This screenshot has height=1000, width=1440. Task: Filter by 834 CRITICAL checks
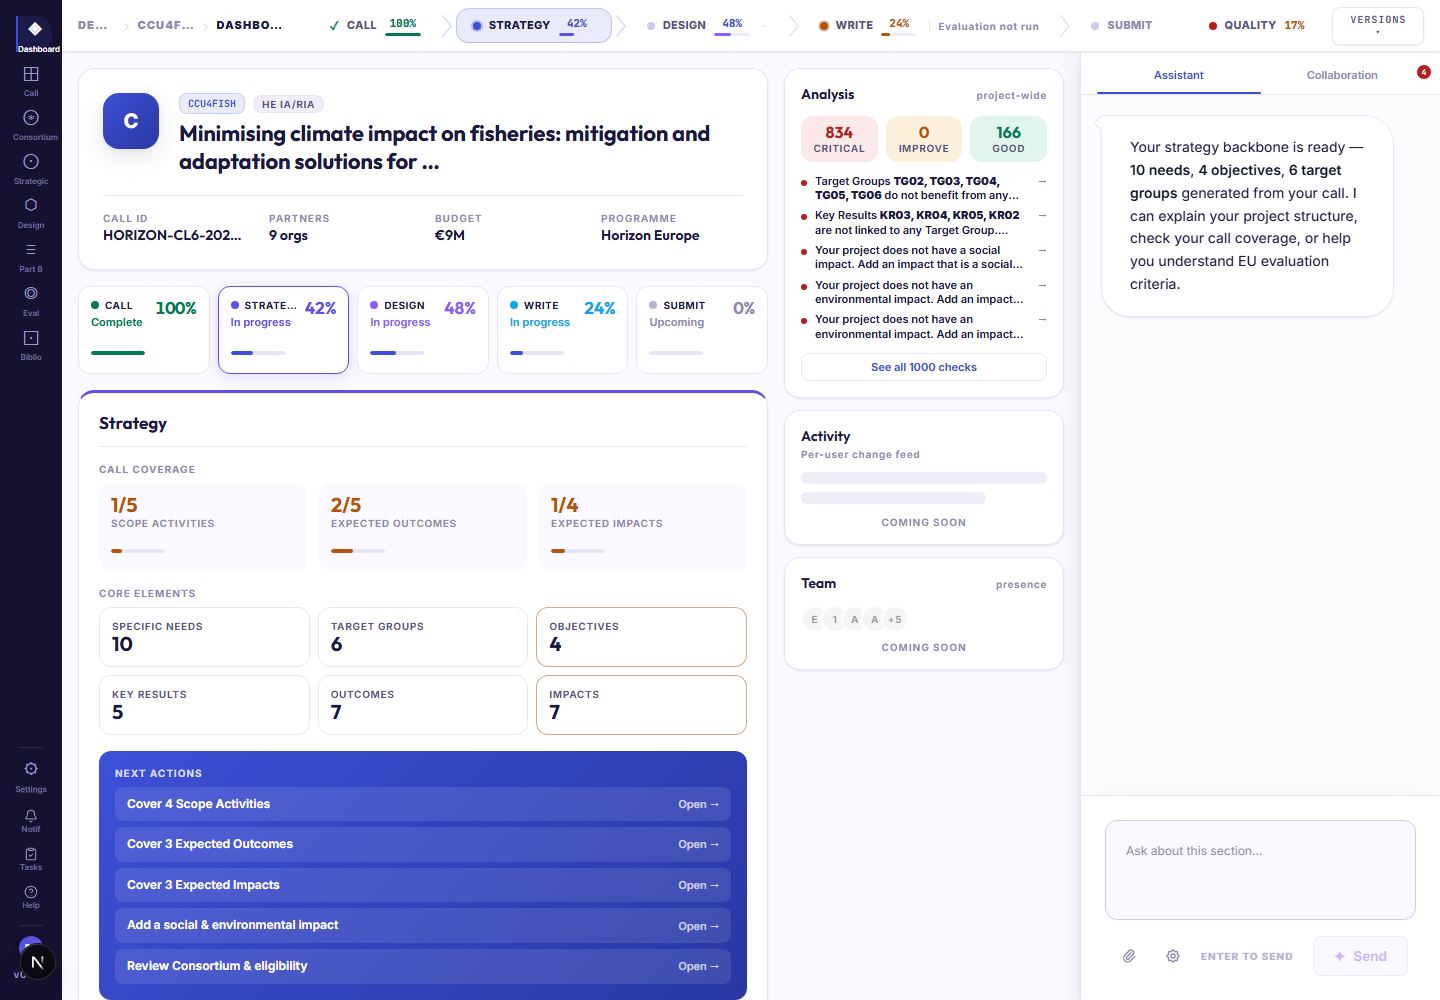839,139
